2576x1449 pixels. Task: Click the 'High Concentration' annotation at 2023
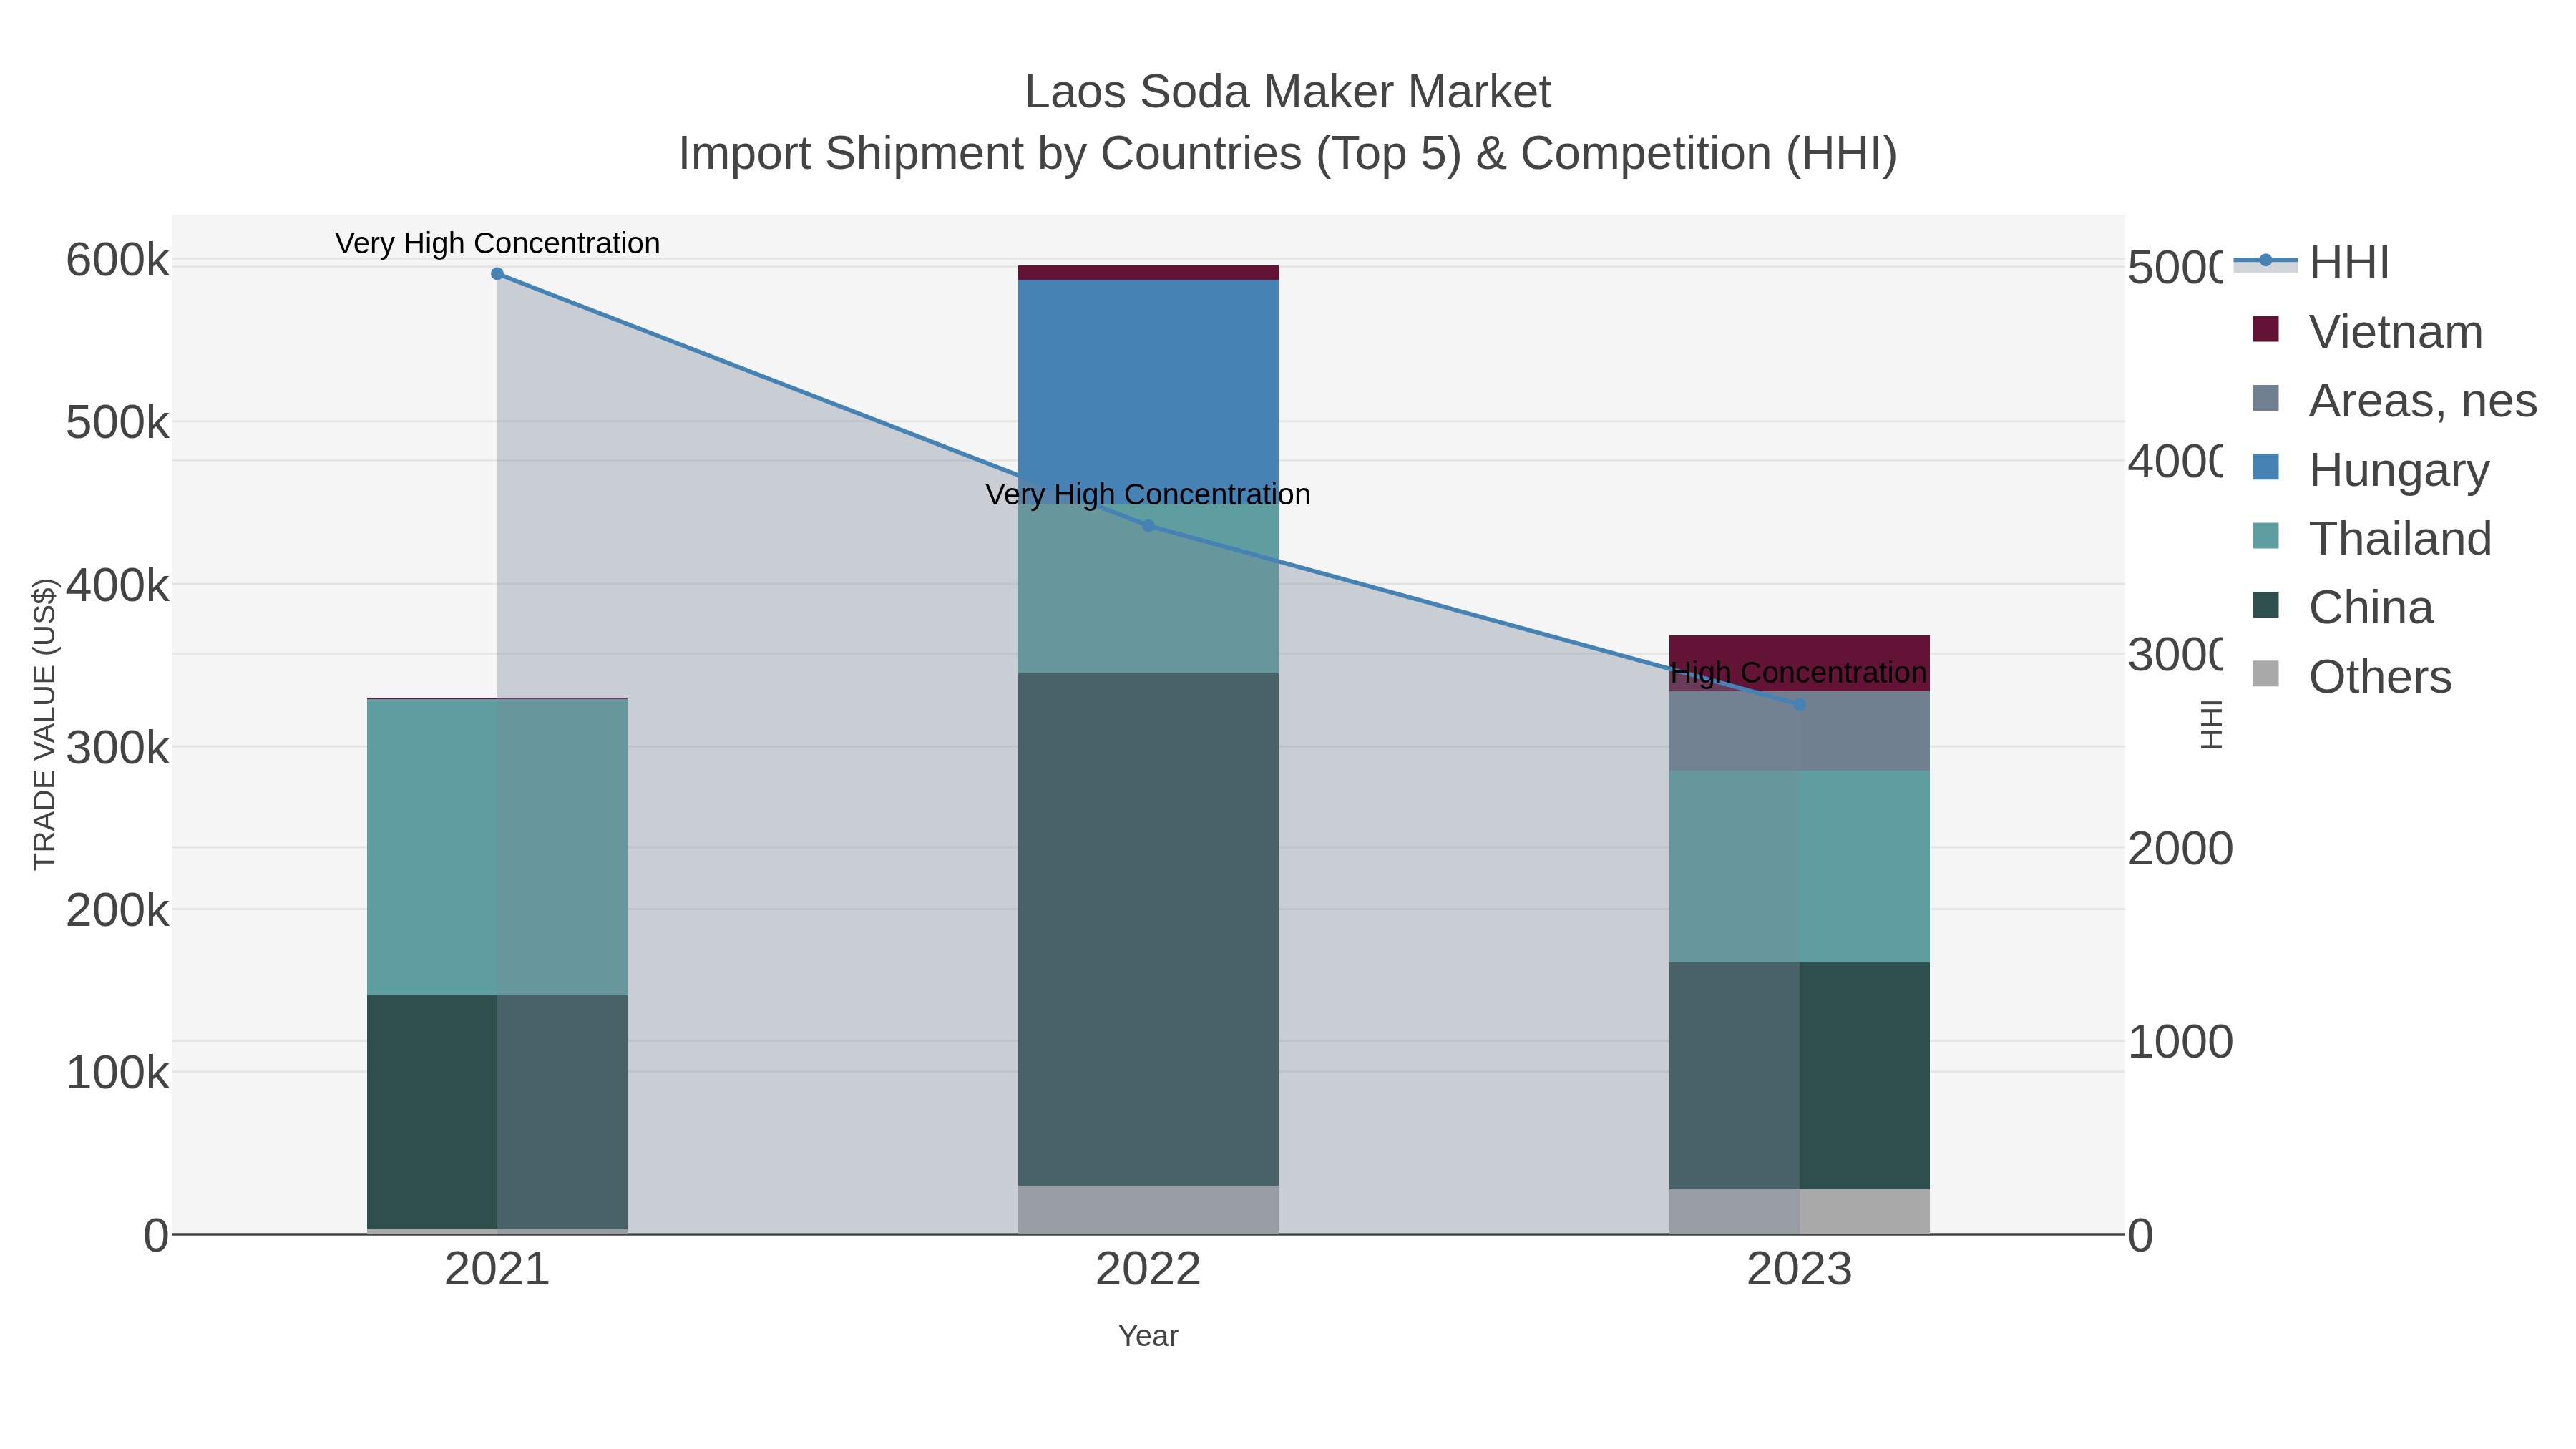point(1799,673)
